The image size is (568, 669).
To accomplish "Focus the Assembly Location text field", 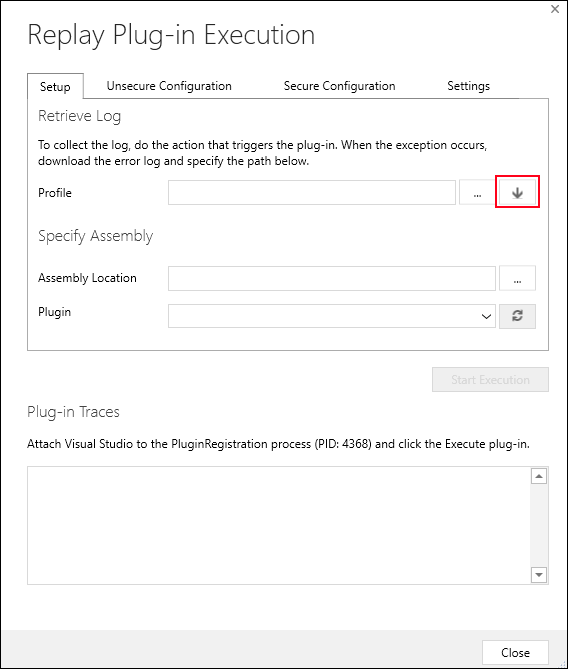I will [332, 278].
